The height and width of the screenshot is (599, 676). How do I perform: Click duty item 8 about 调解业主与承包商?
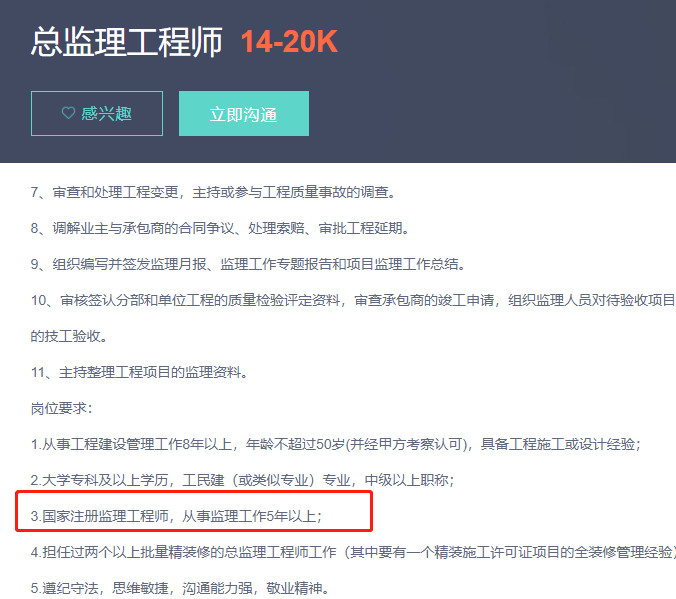[x=220, y=228]
